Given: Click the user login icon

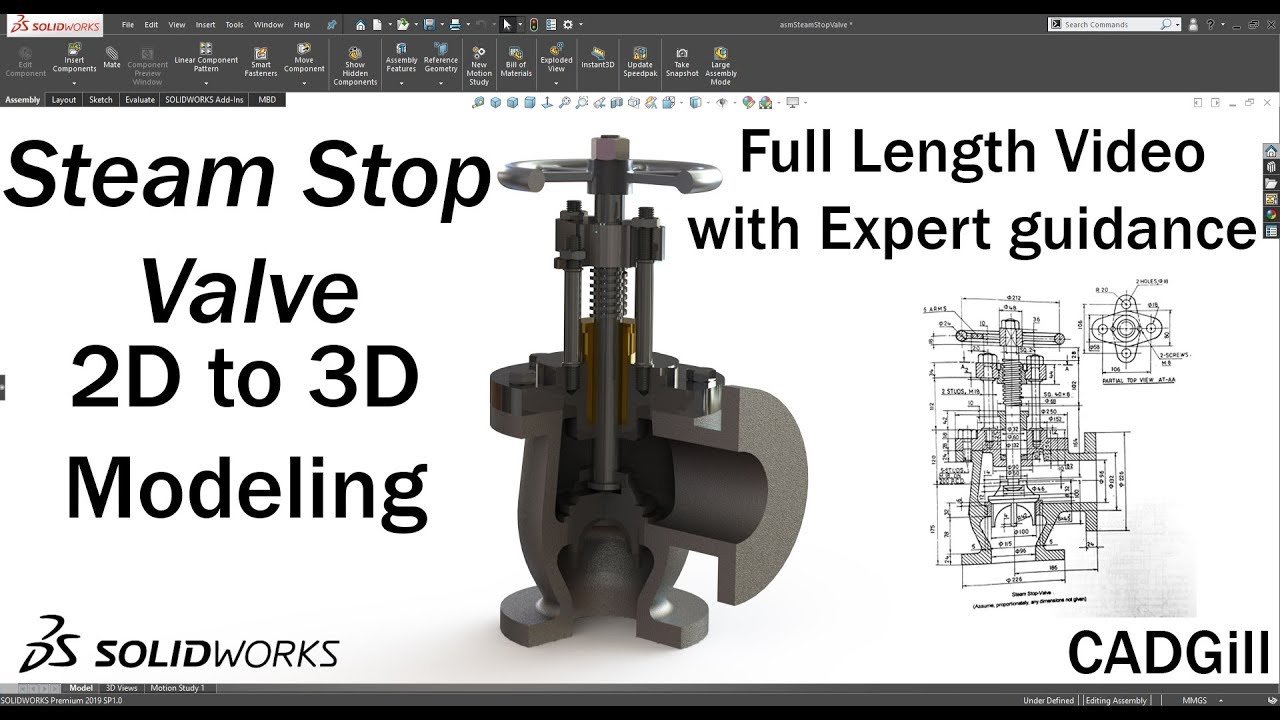Looking at the screenshot, I should click(1193, 24).
